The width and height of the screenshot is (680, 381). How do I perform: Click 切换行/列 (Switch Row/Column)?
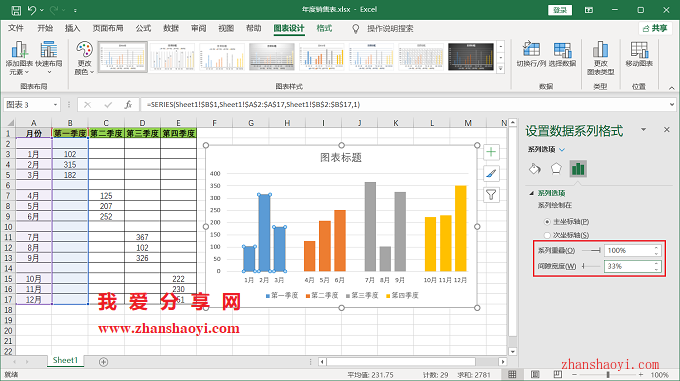(x=531, y=55)
